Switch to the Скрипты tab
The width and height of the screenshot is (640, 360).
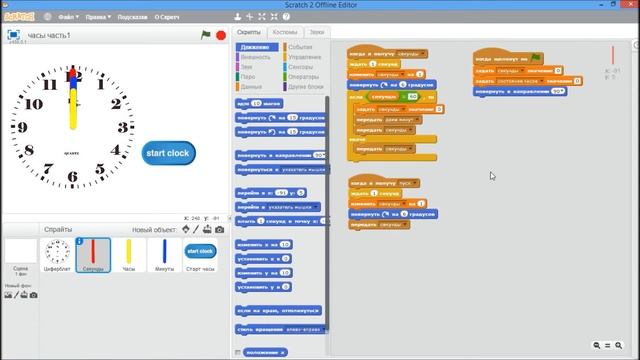(x=249, y=32)
